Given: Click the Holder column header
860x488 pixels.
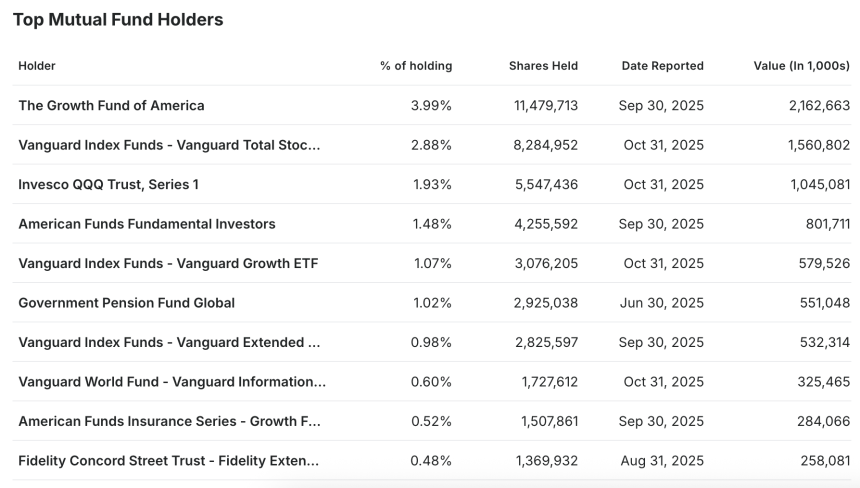Looking at the screenshot, I should [x=37, y=66].
